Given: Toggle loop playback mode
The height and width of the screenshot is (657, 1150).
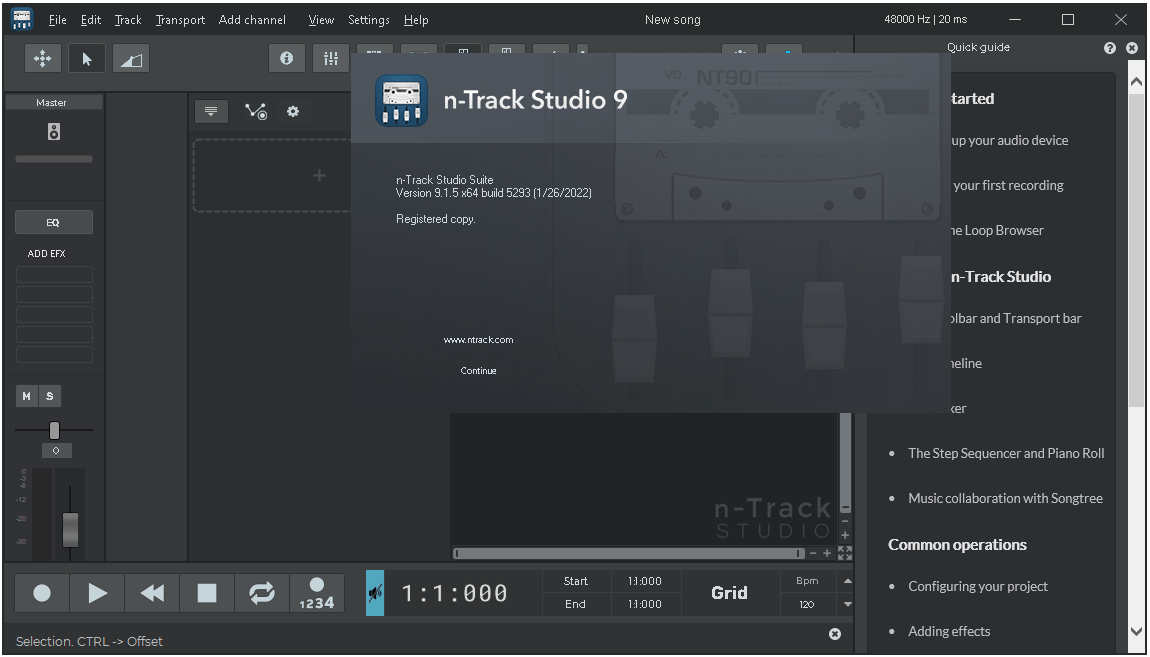Looking at the screenshot, I should click(262, 592).
